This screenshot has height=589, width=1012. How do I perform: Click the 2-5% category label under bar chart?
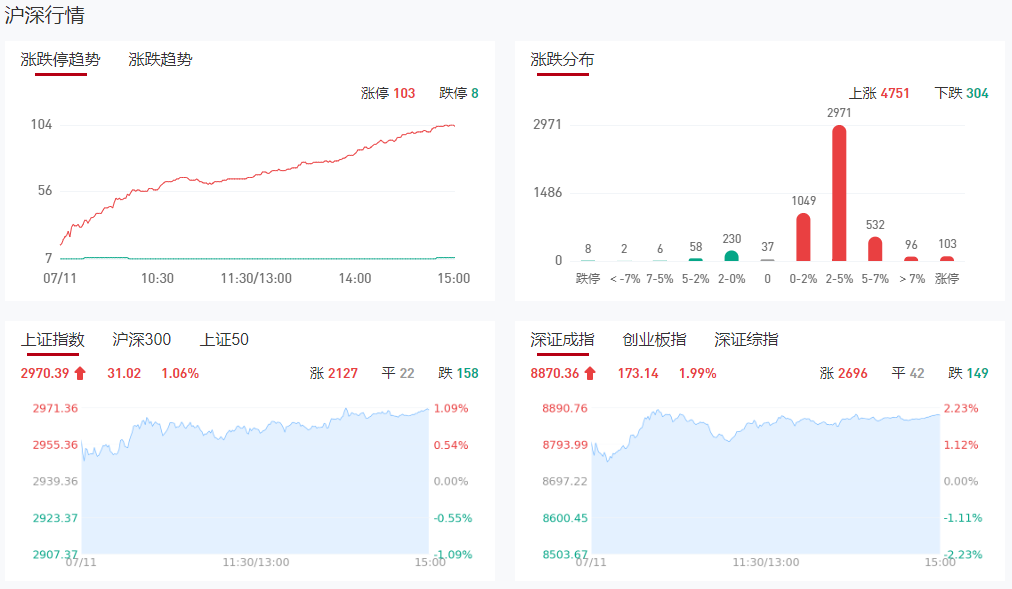point(839,279)
